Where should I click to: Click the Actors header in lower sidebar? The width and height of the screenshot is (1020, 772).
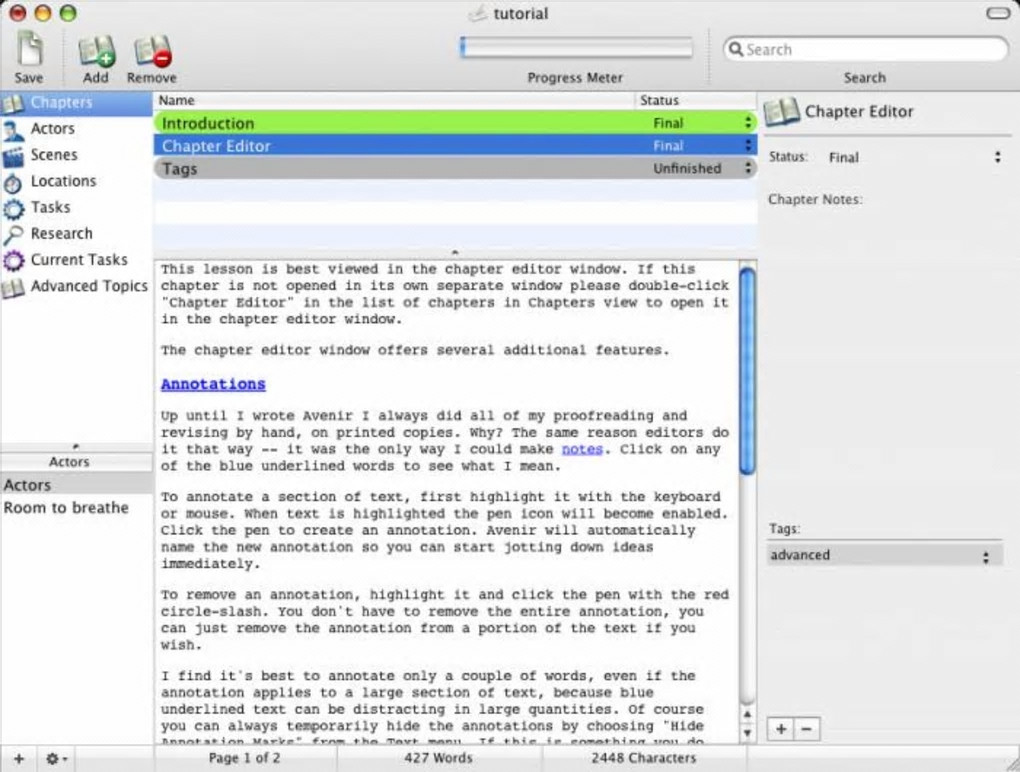click(76, 462)
